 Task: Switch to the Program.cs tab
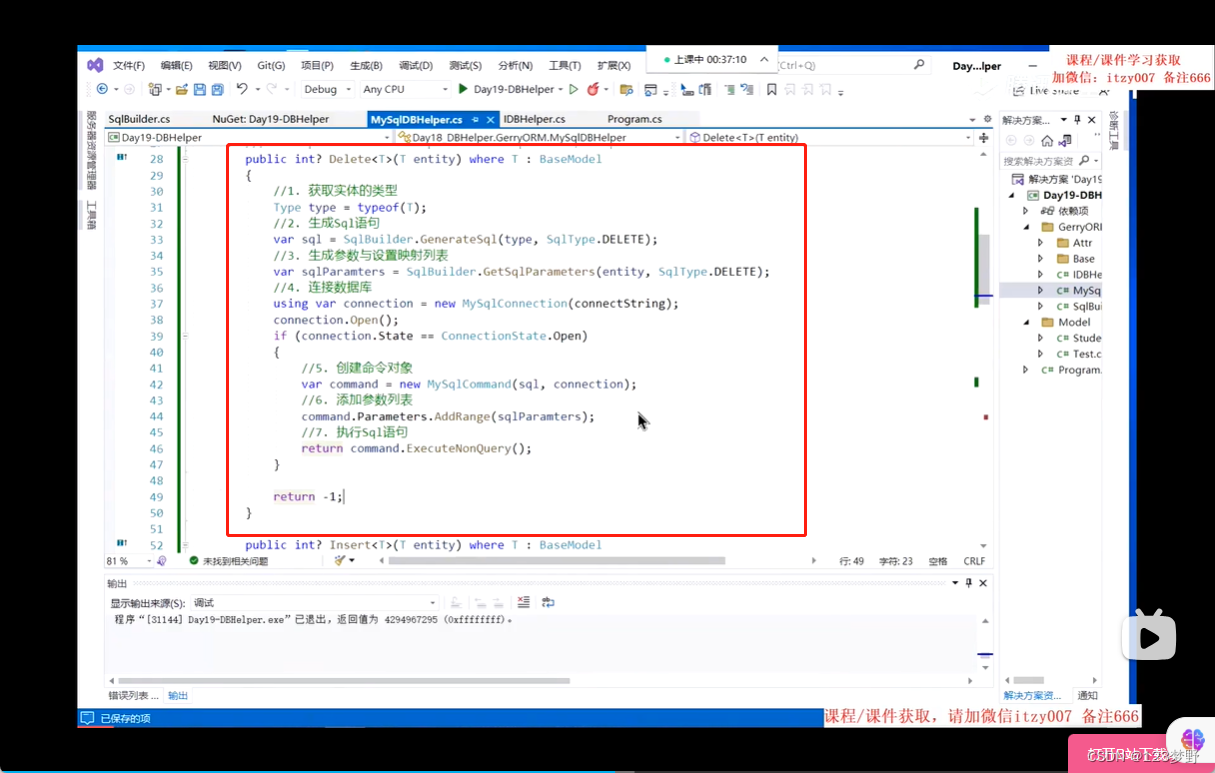(634, 119)
